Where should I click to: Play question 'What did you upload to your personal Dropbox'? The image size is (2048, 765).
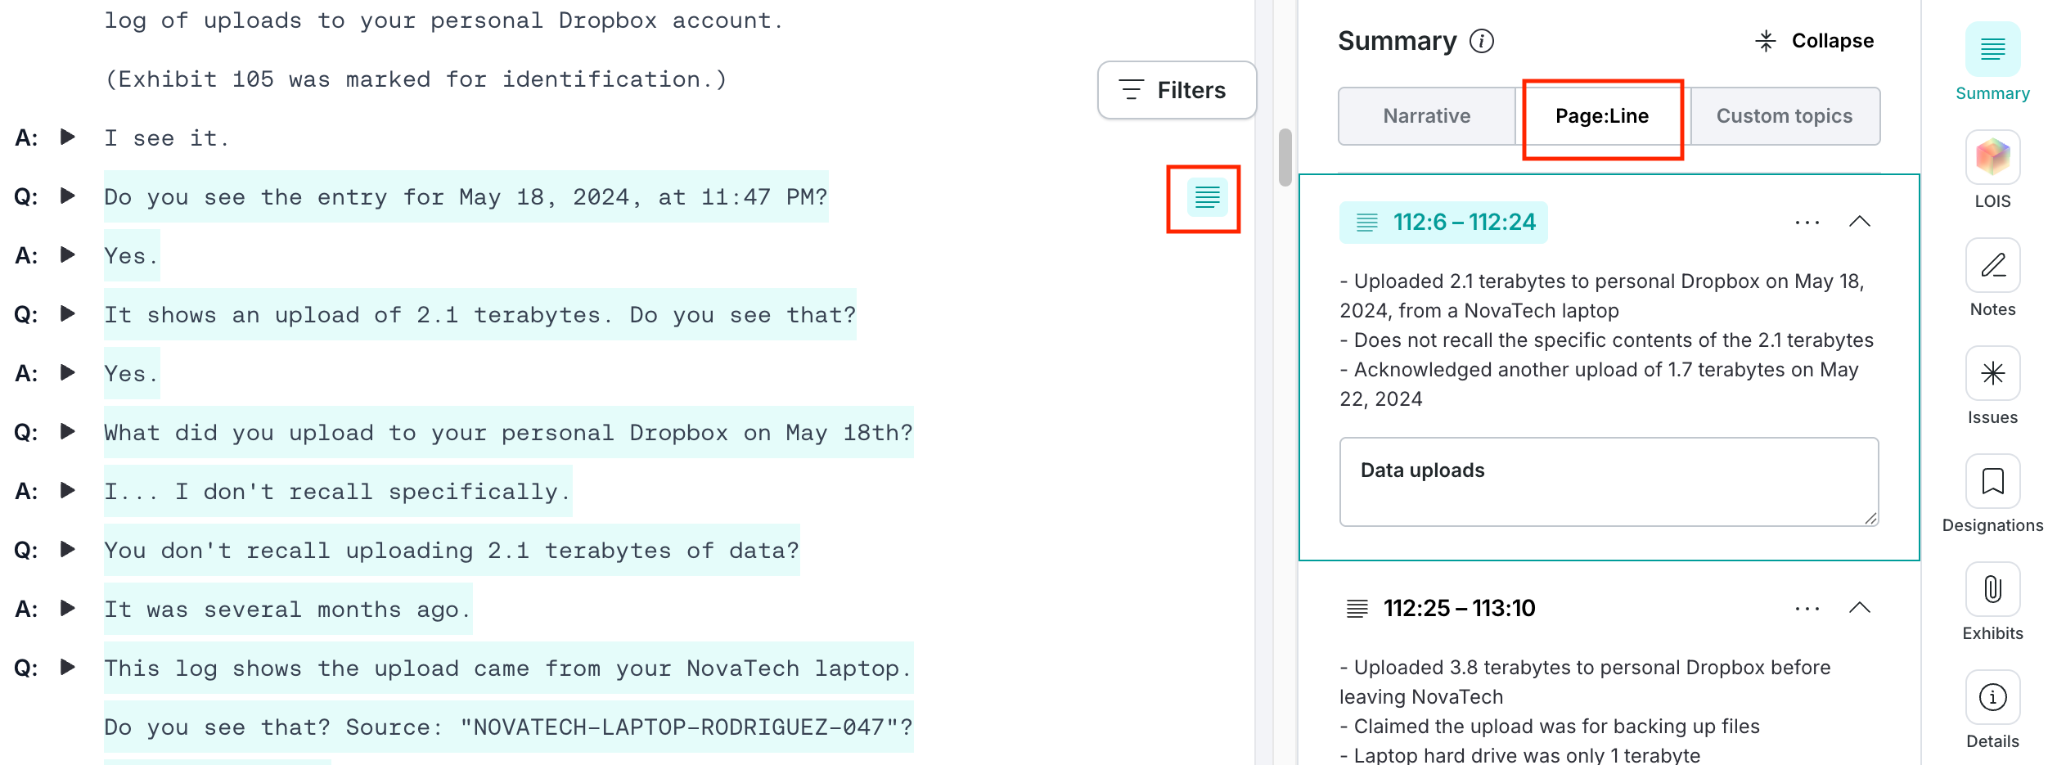point(68,431)
